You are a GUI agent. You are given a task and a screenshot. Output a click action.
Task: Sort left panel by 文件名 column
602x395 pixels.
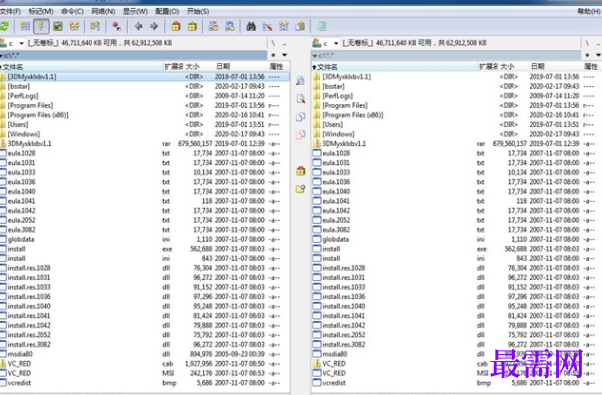pos(81,67)
